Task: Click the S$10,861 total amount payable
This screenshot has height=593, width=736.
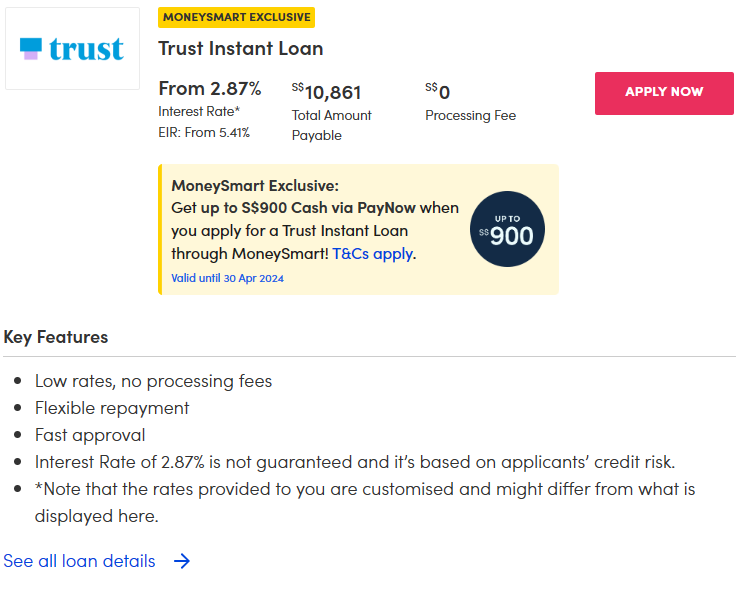Action: (x=327, y=93)
